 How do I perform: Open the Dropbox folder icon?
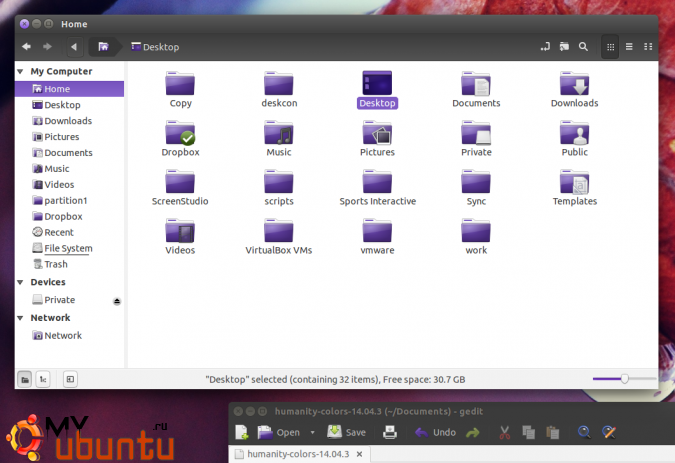(x=181, y=134)
